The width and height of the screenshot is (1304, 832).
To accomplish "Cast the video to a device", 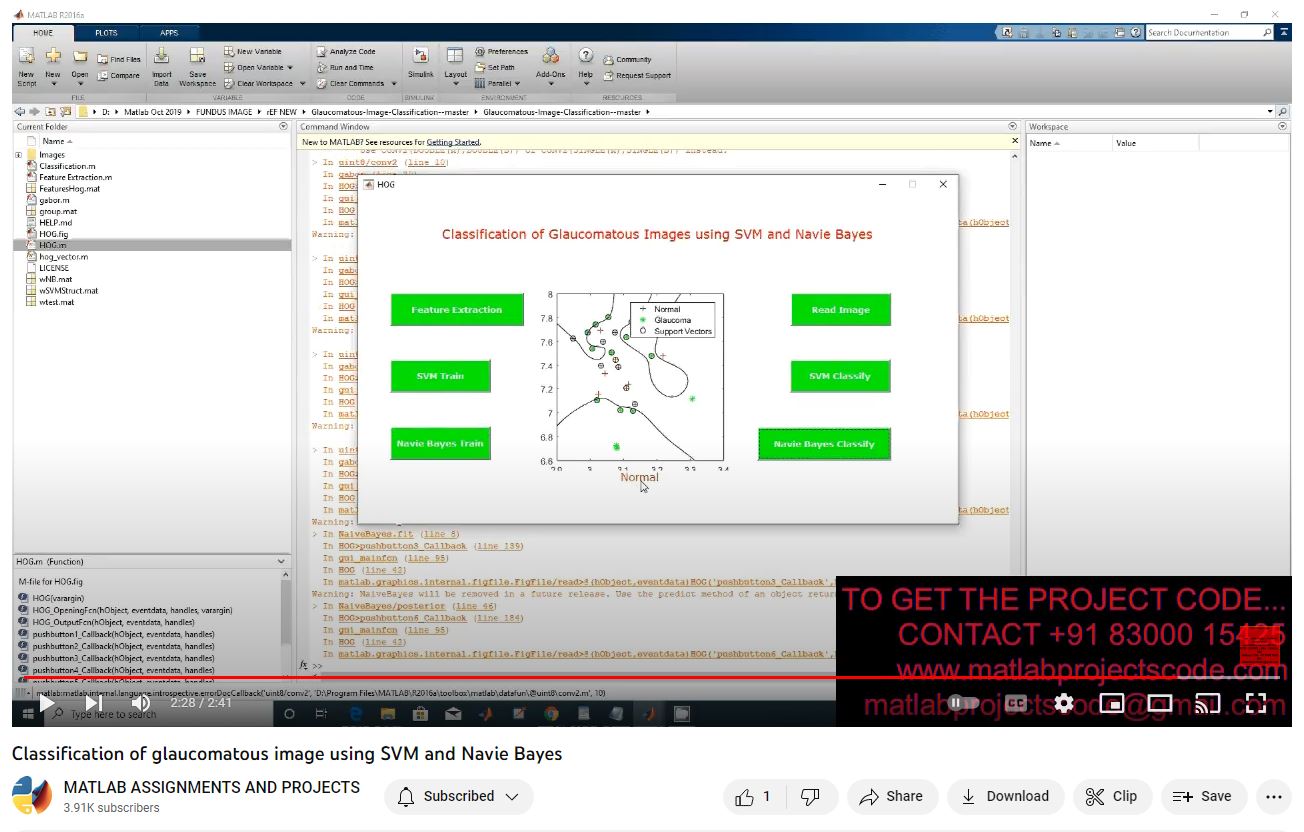I will point(1208,703).
